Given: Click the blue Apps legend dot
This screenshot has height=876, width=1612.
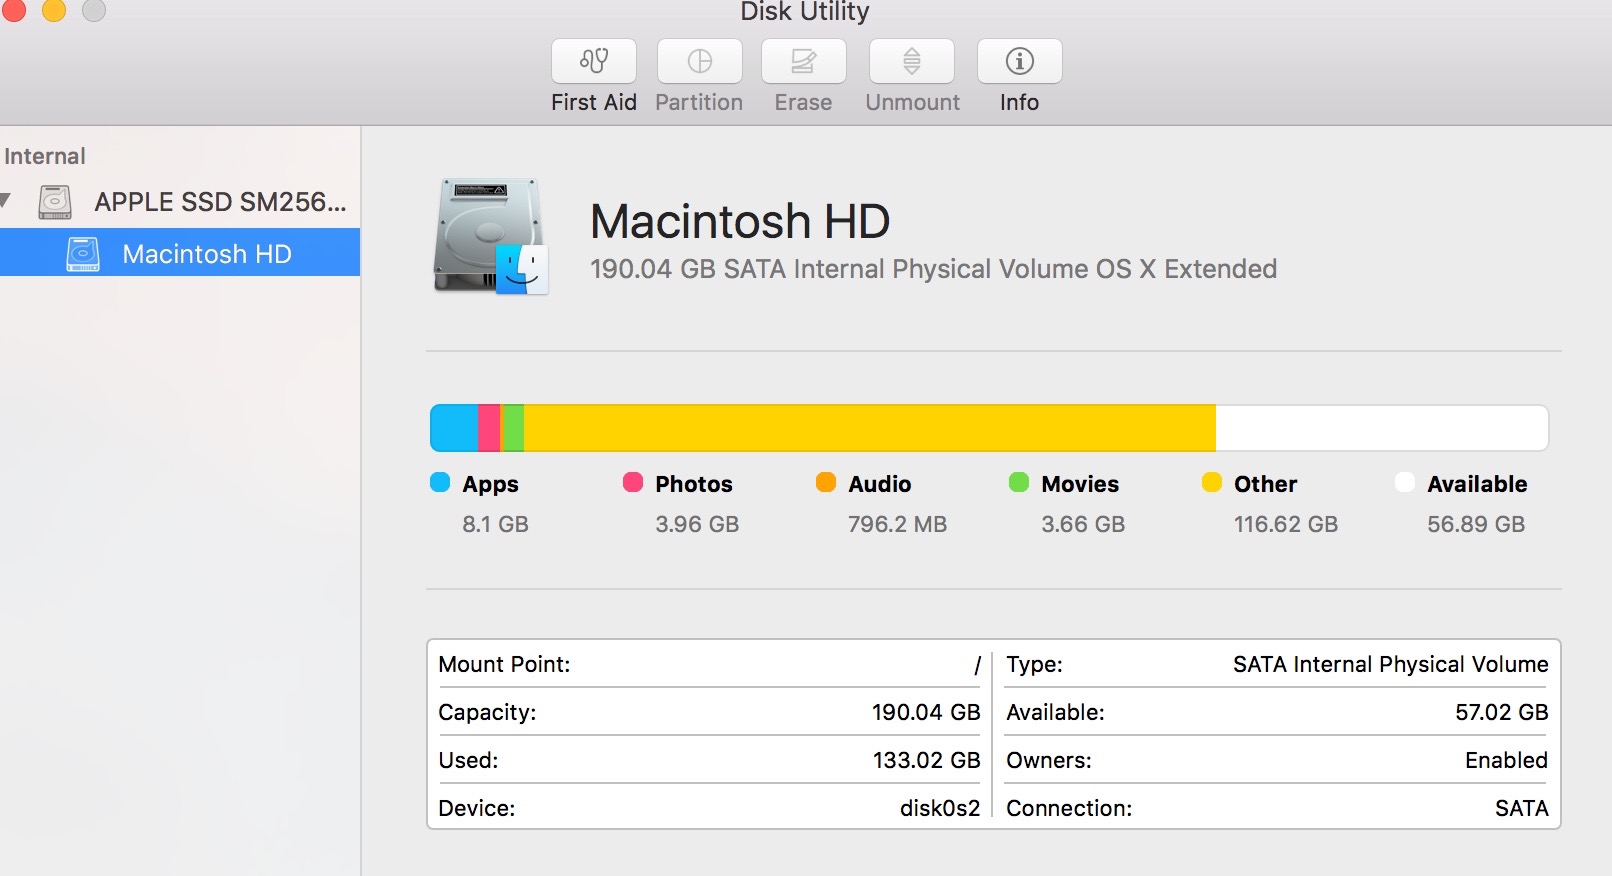Looking at the screenshot, I should point(440,482).
